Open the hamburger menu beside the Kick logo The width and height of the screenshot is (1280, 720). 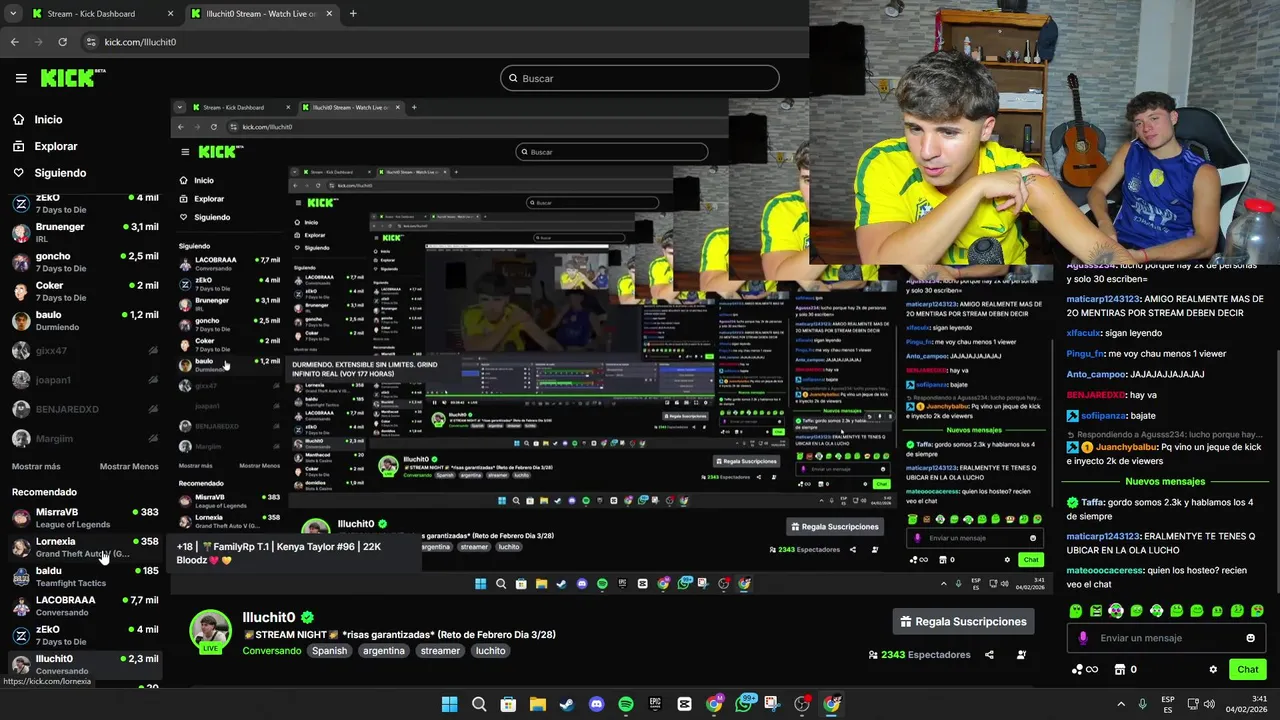point(21,78)
